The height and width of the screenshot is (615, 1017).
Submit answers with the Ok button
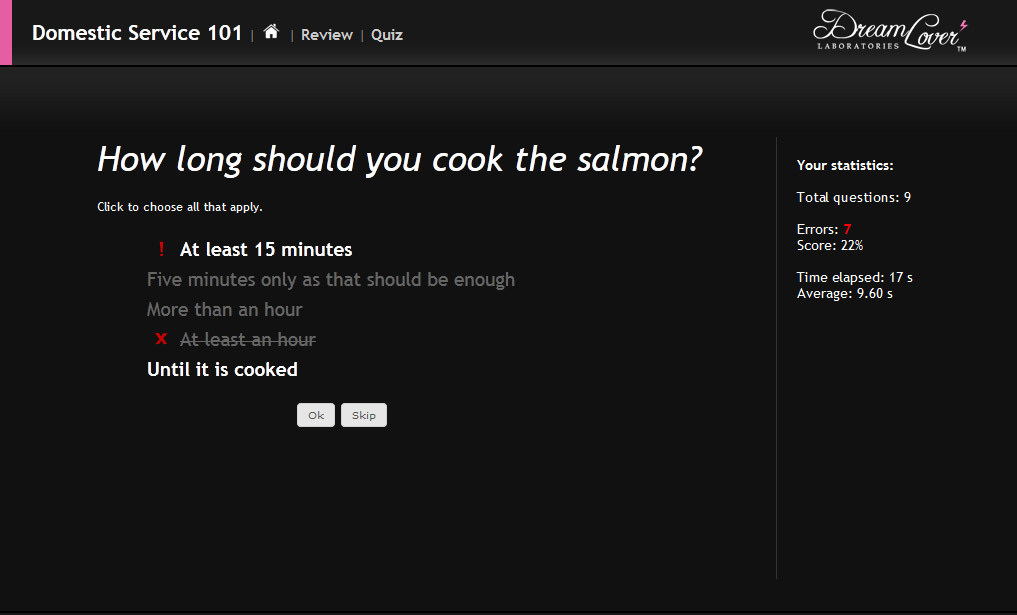(x=316, y=415)
